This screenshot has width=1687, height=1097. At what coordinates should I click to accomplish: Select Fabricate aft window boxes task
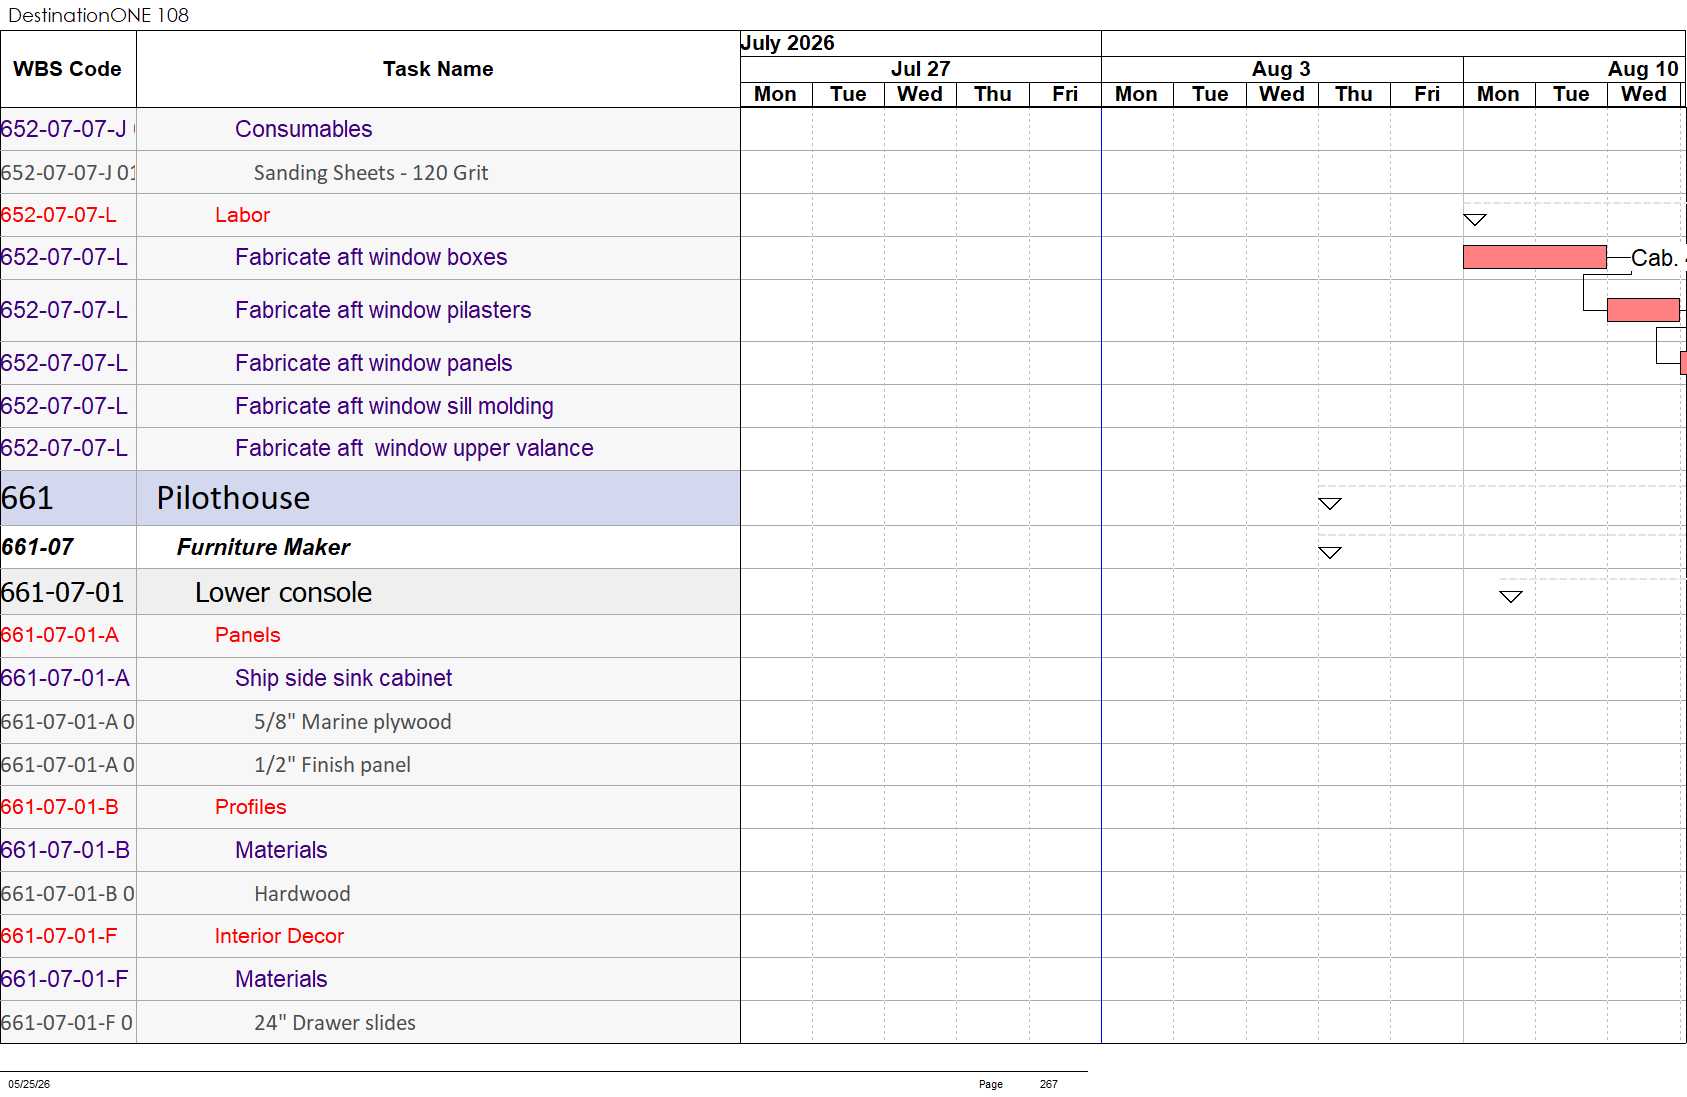371,257
